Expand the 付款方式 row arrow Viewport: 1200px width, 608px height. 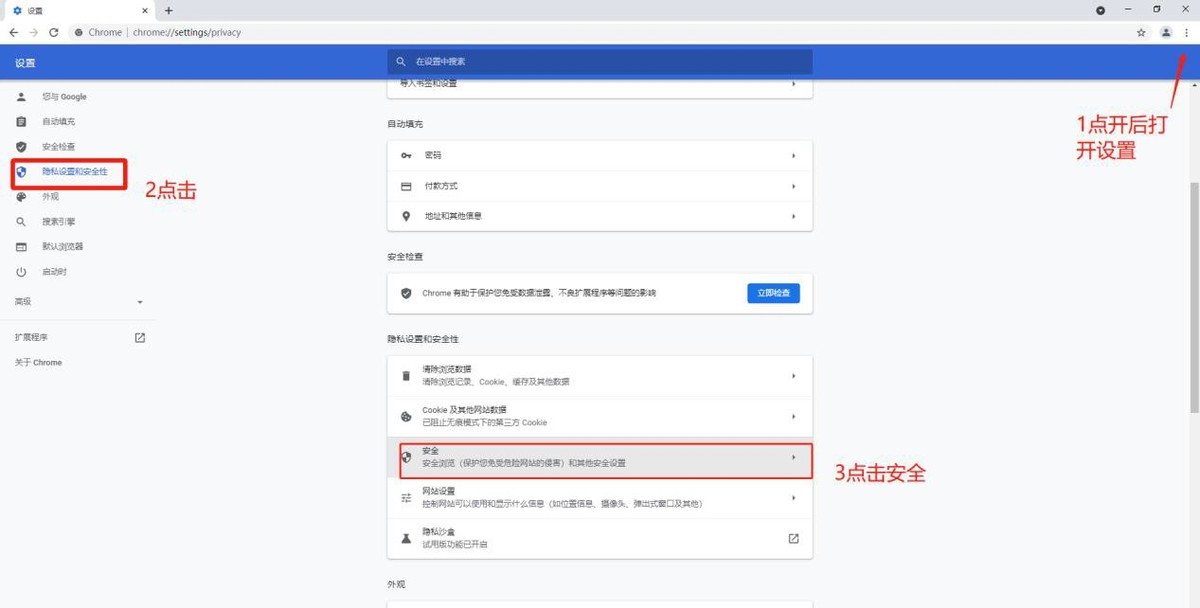793,186
